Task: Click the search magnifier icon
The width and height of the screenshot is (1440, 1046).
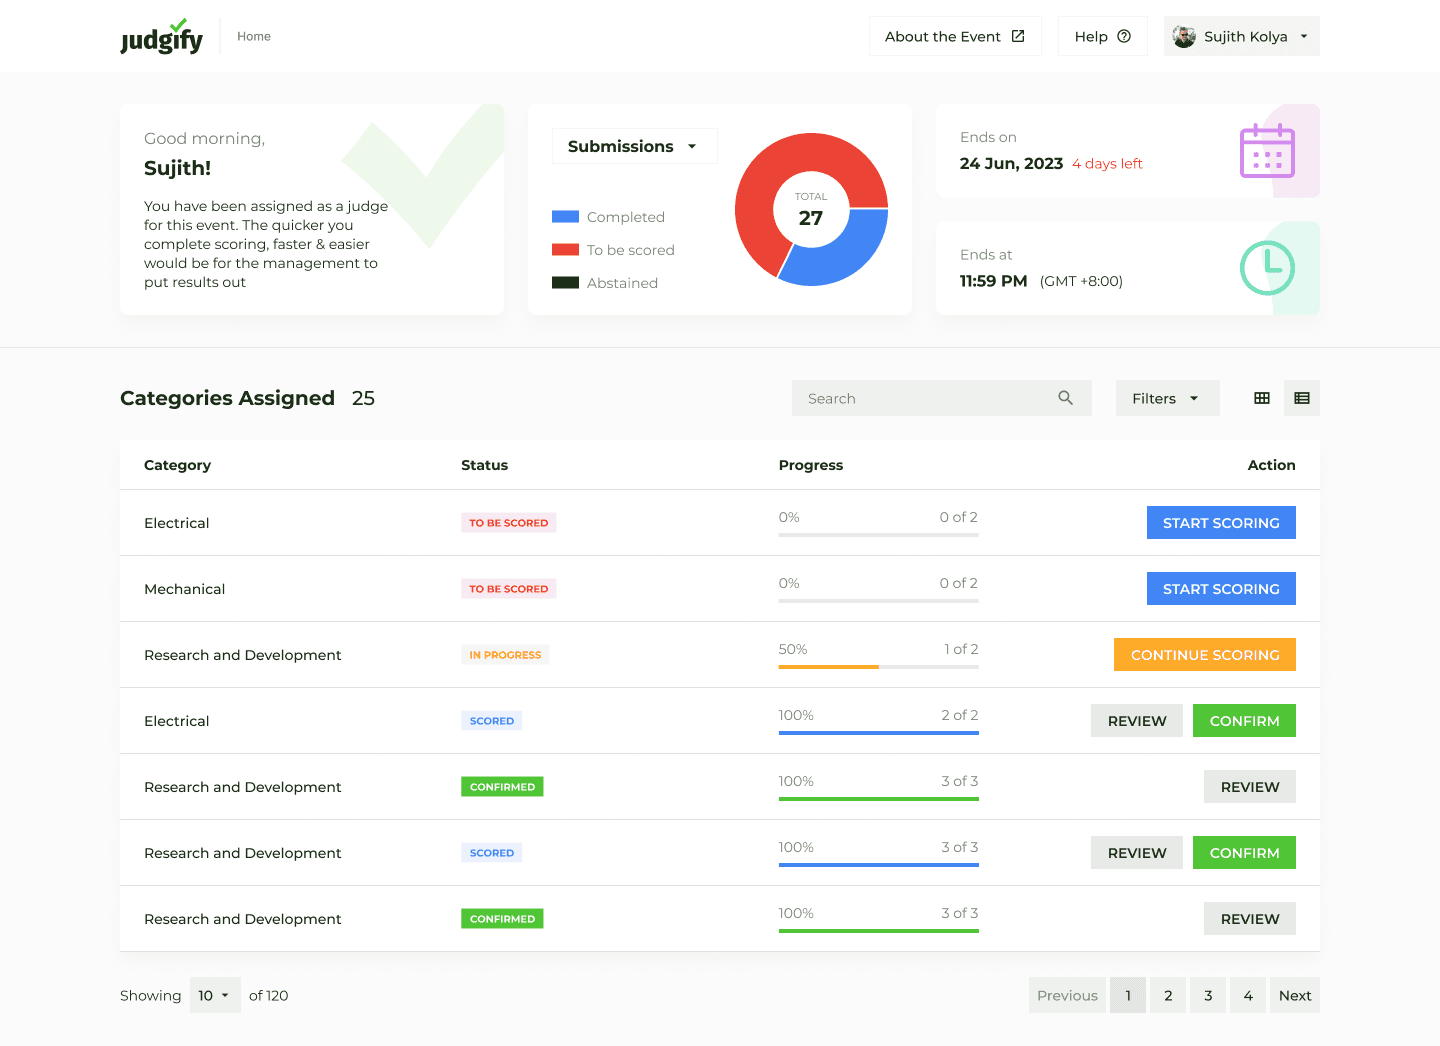Action: click(1065, 398)
